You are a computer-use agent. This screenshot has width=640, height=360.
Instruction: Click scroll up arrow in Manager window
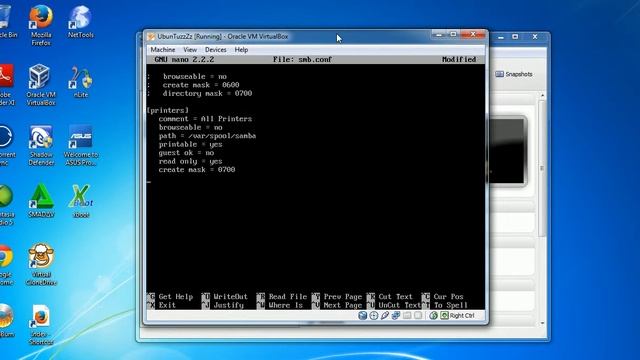click(542, 96)
